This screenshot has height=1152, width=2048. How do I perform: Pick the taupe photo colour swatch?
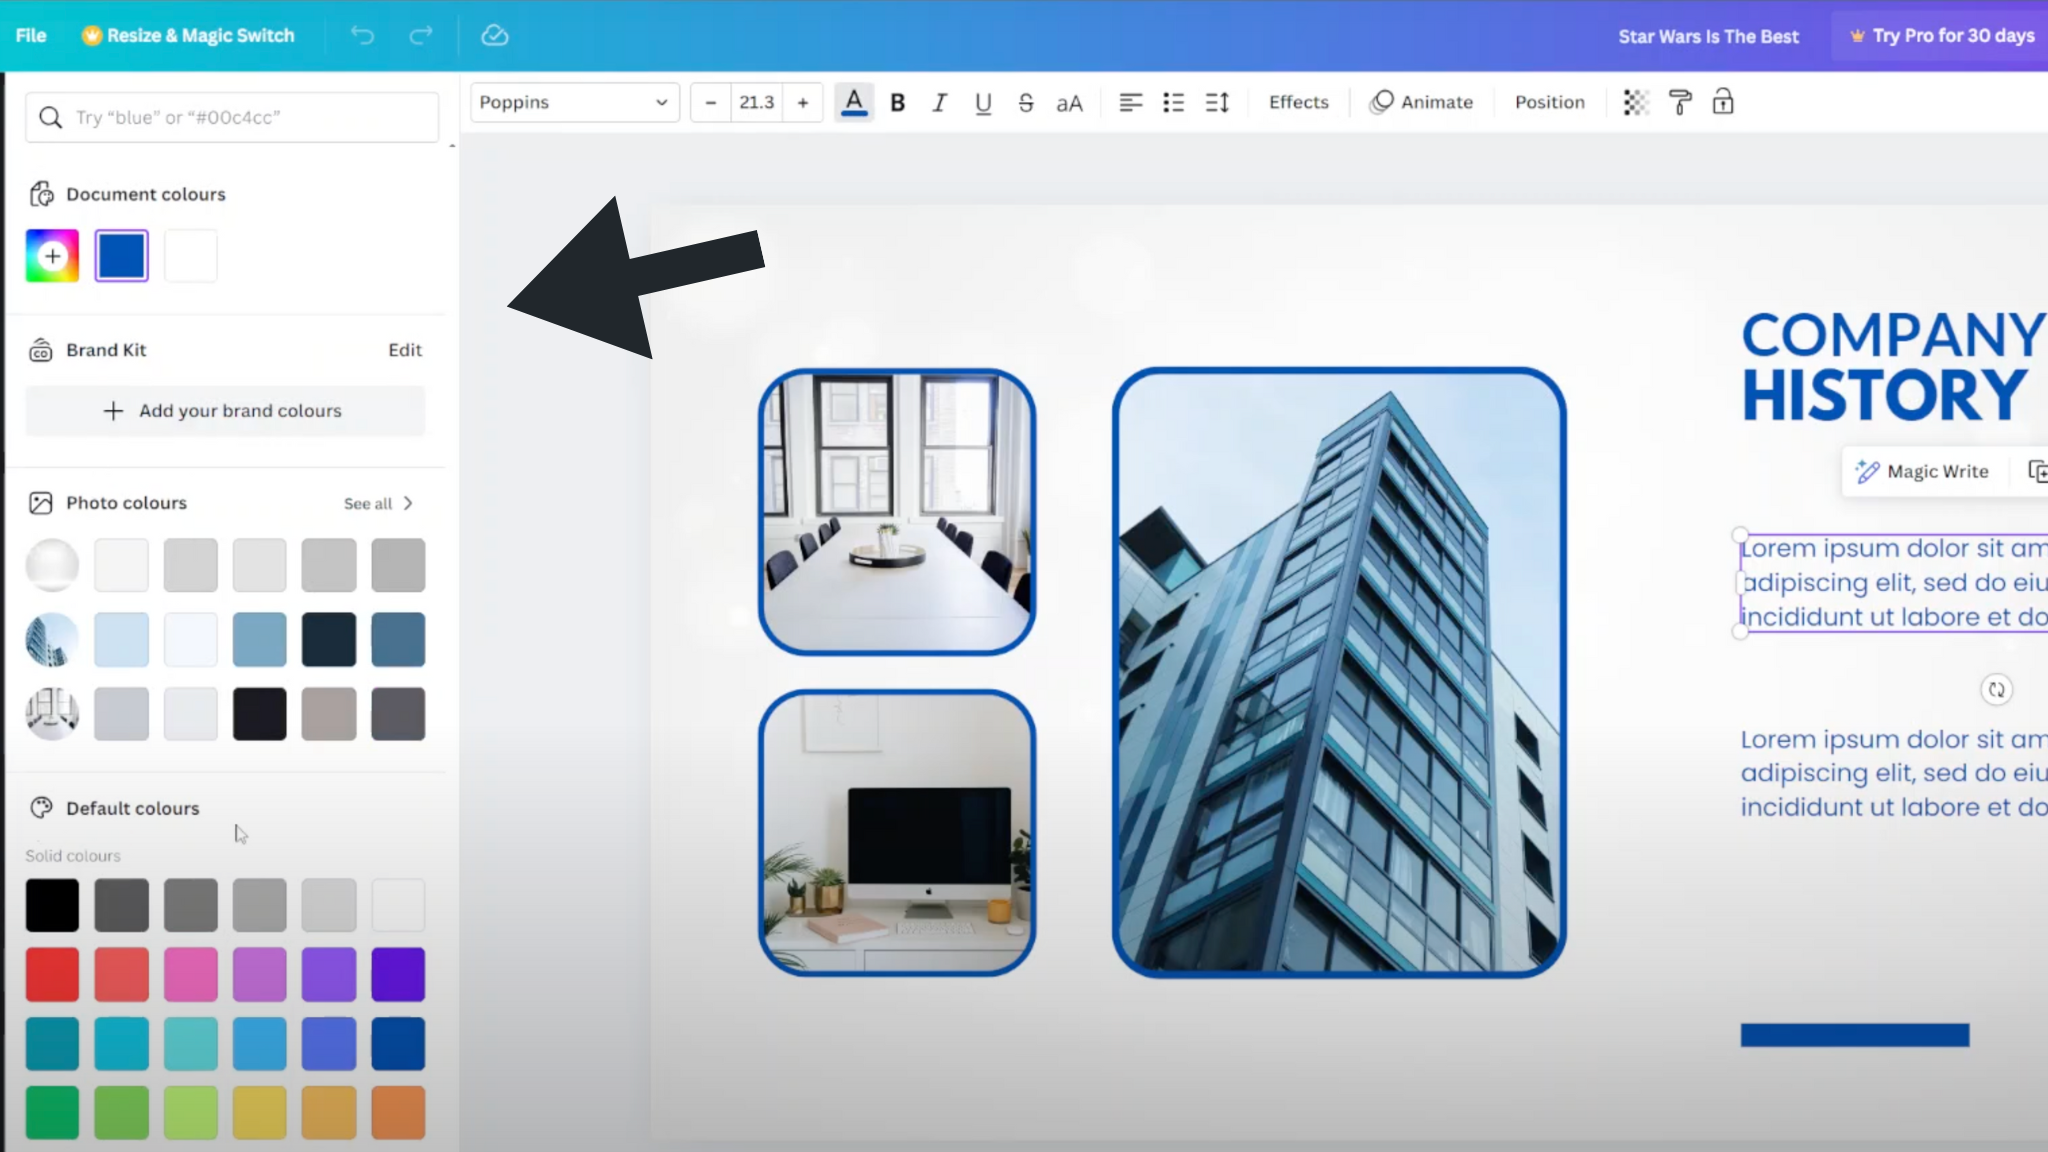(x=329, y=714)
